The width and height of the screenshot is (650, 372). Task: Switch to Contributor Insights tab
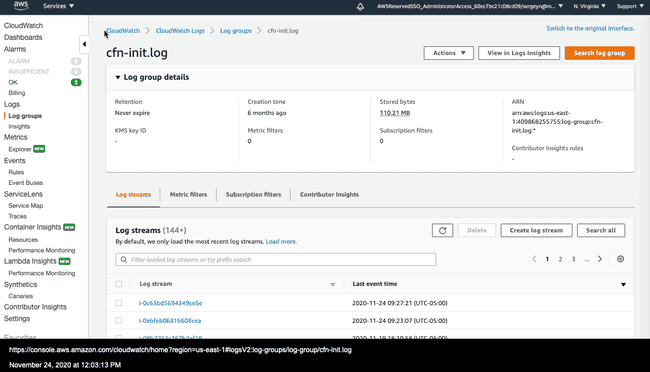[x=329, y=195]
